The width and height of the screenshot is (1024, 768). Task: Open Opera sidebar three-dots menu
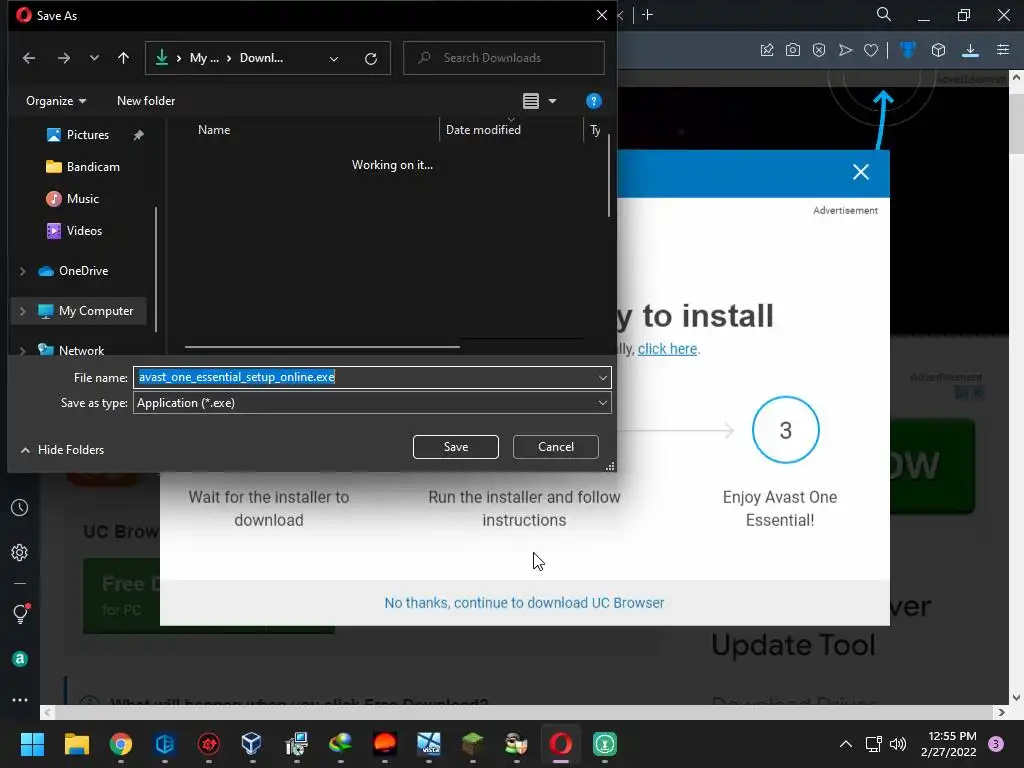pos(20,700)
